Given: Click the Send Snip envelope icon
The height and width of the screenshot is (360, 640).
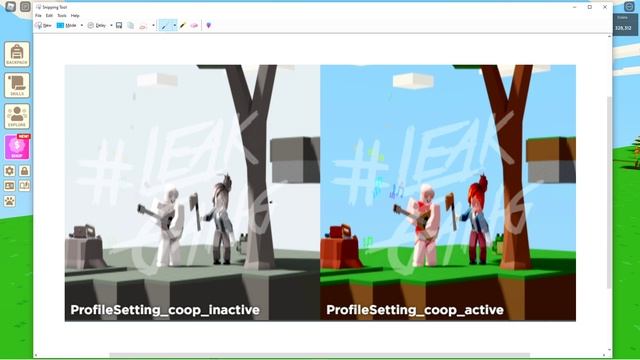Looking at the screenshot, I should [x=143, y=26].
